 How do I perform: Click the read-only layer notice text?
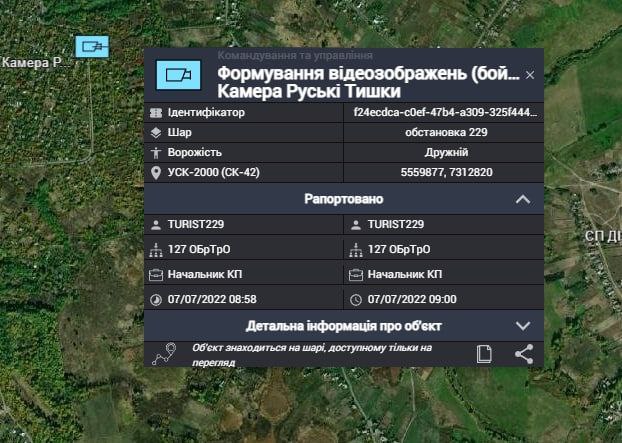click(312, 355)
